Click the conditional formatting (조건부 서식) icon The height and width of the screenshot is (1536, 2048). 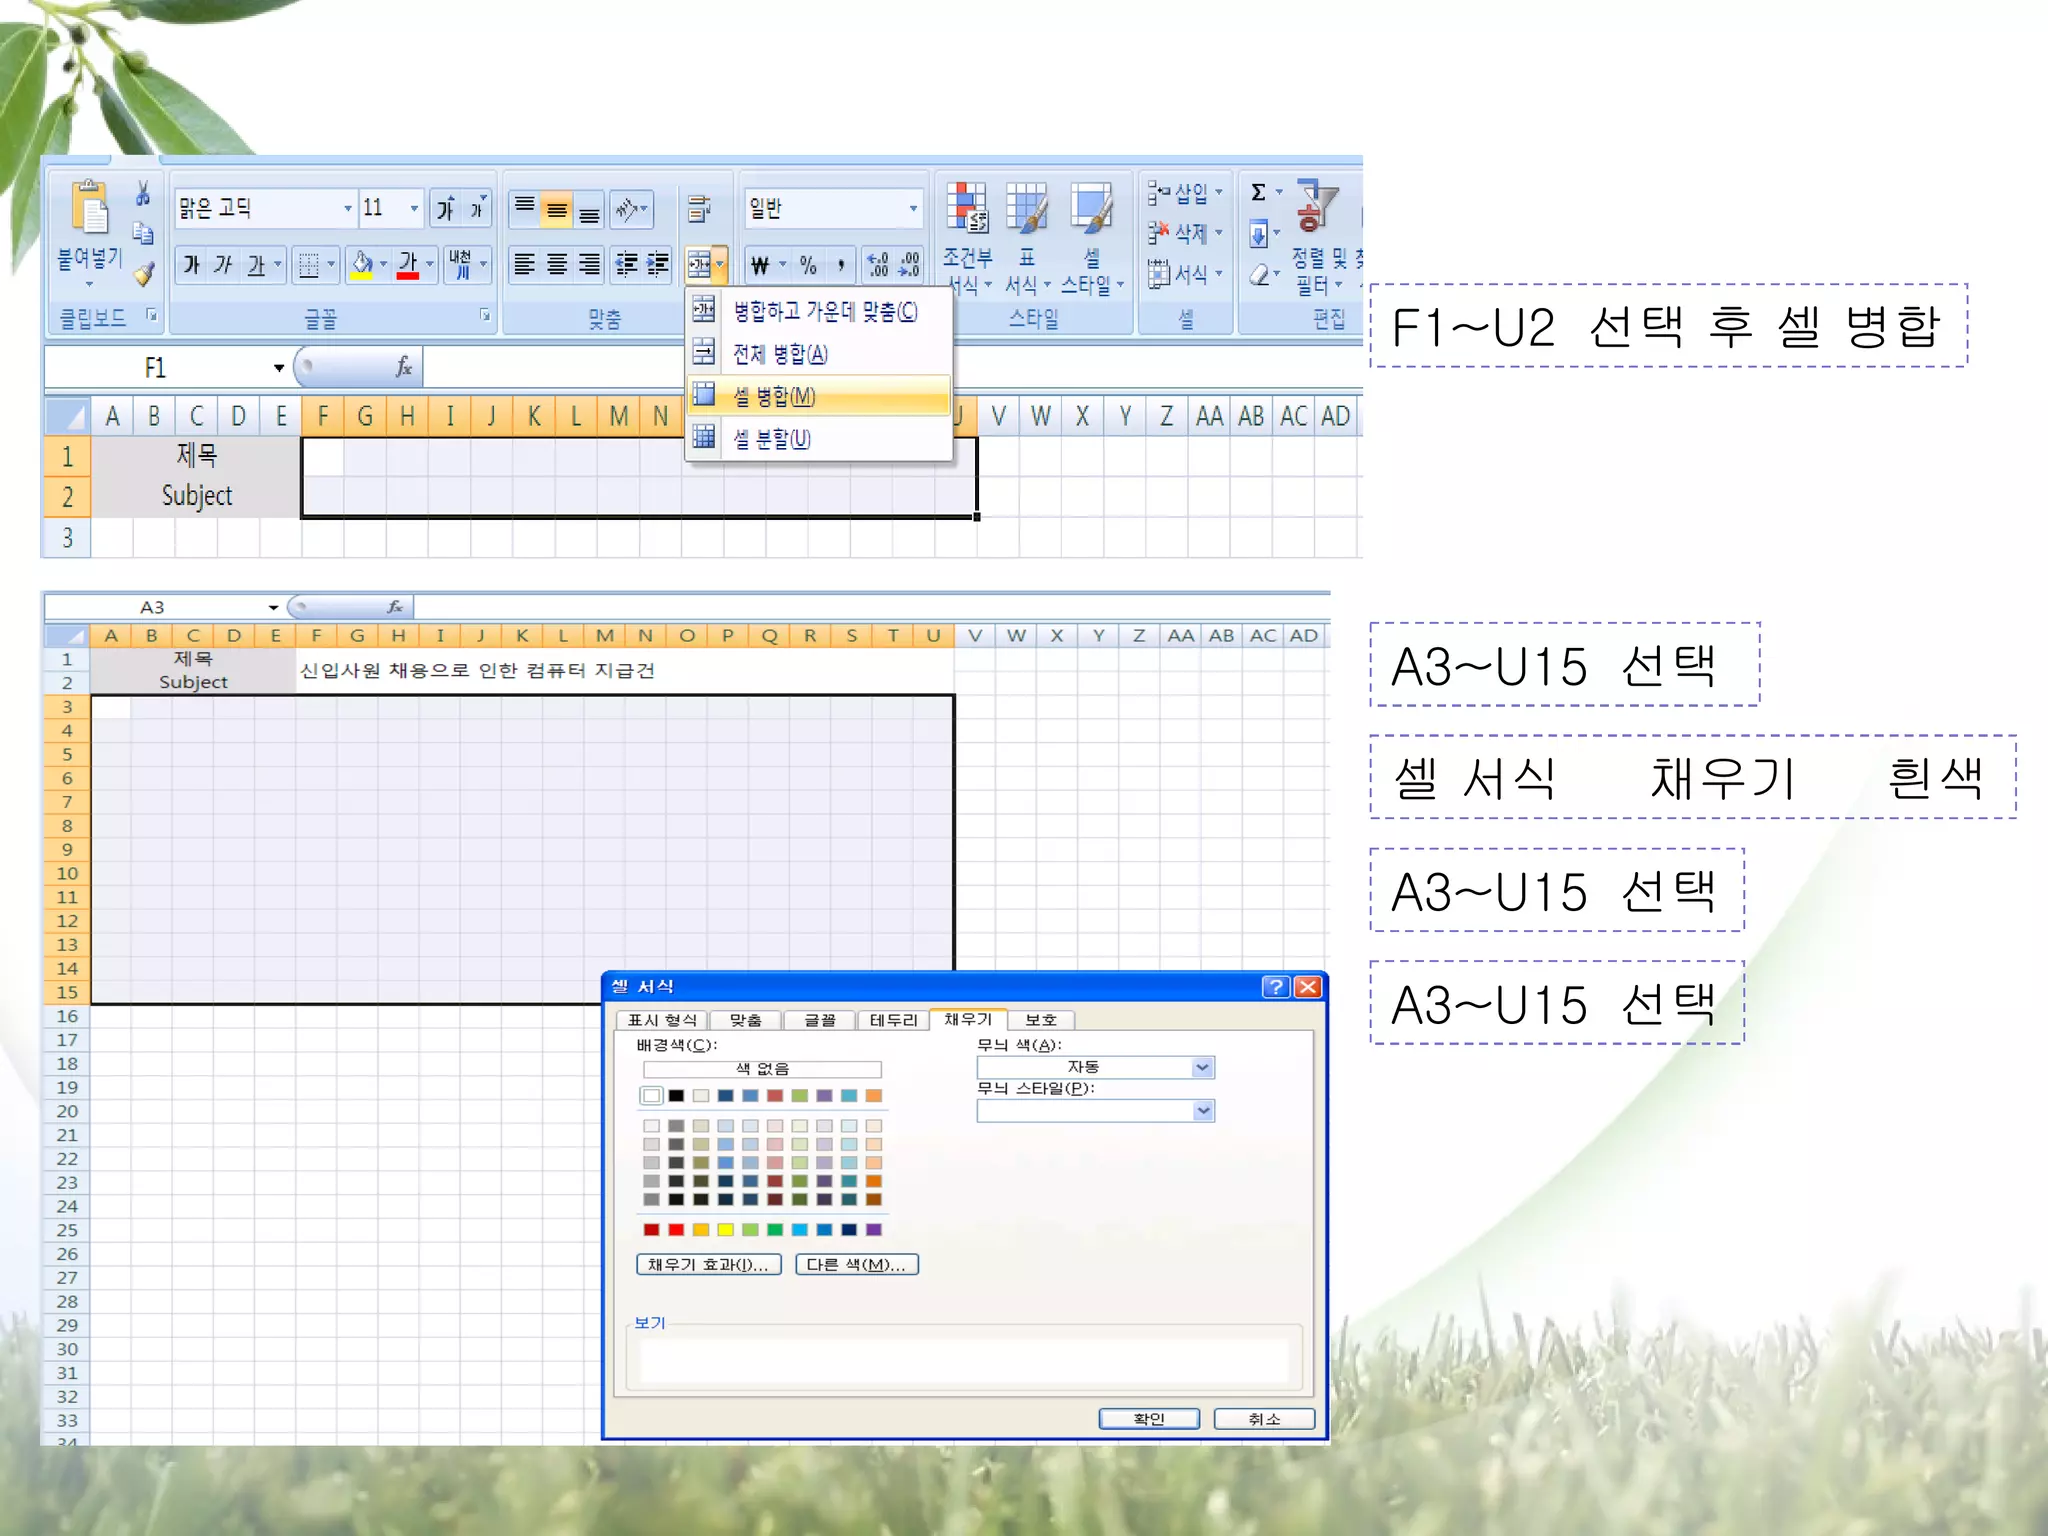coord(967,209)
